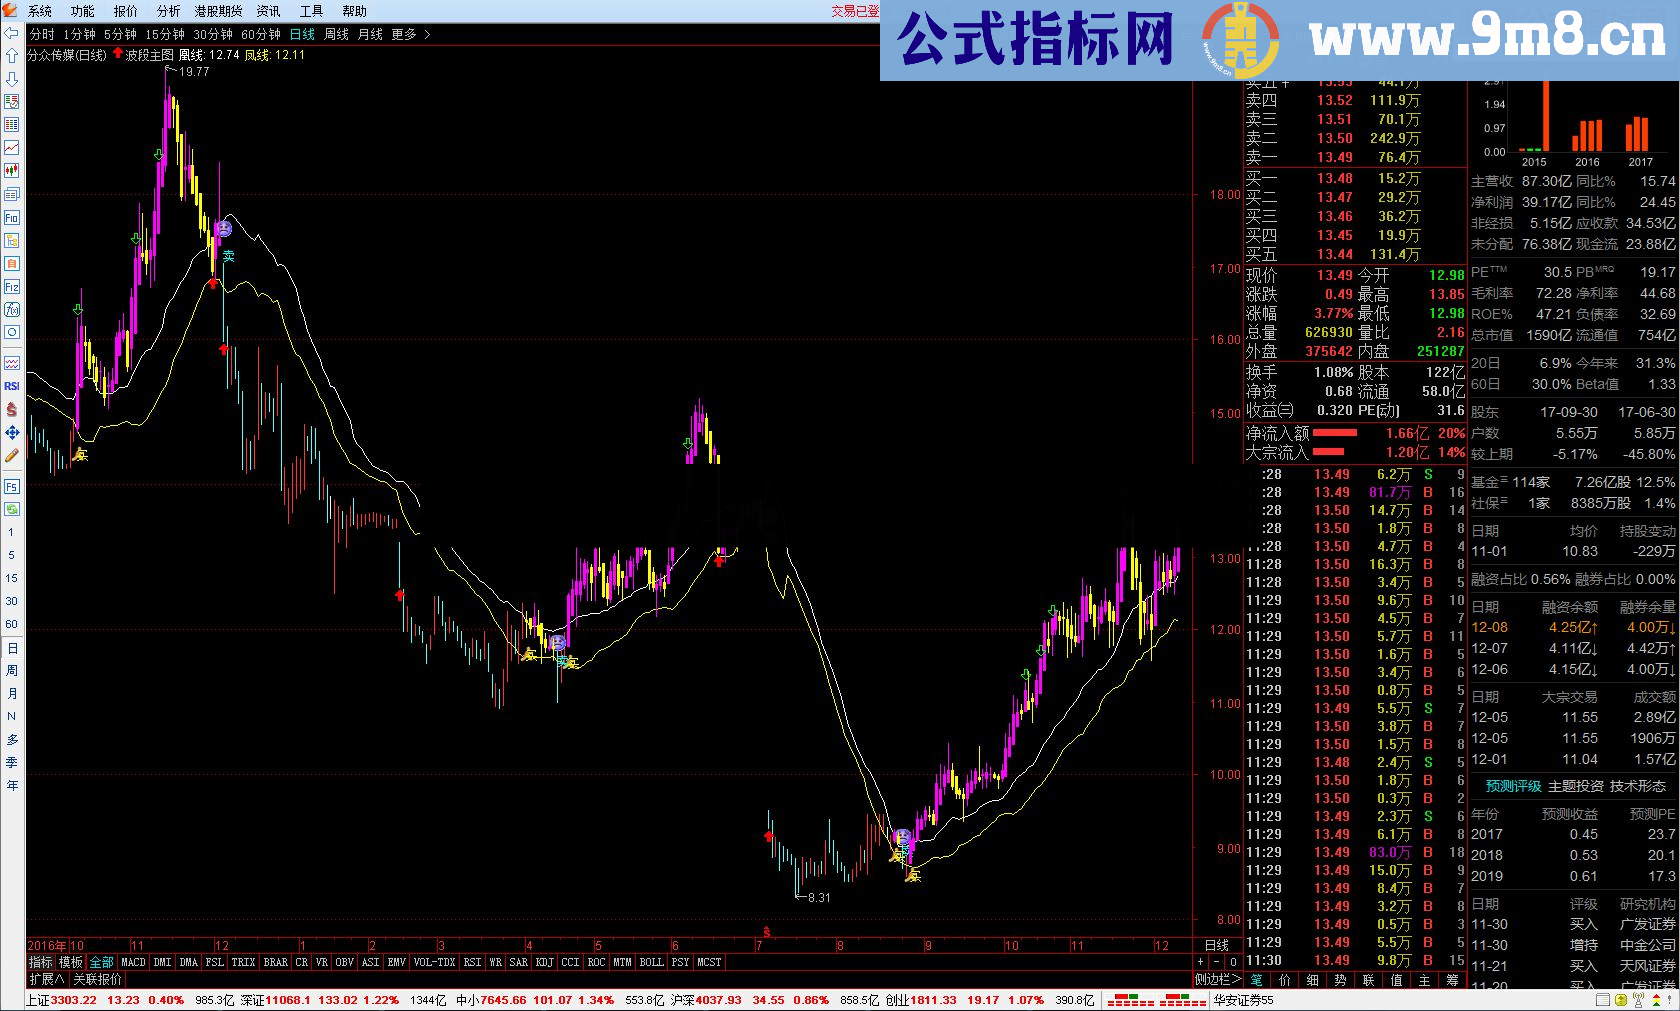Select 周 weekly period in left sidebar

click(x=11, y=668)
